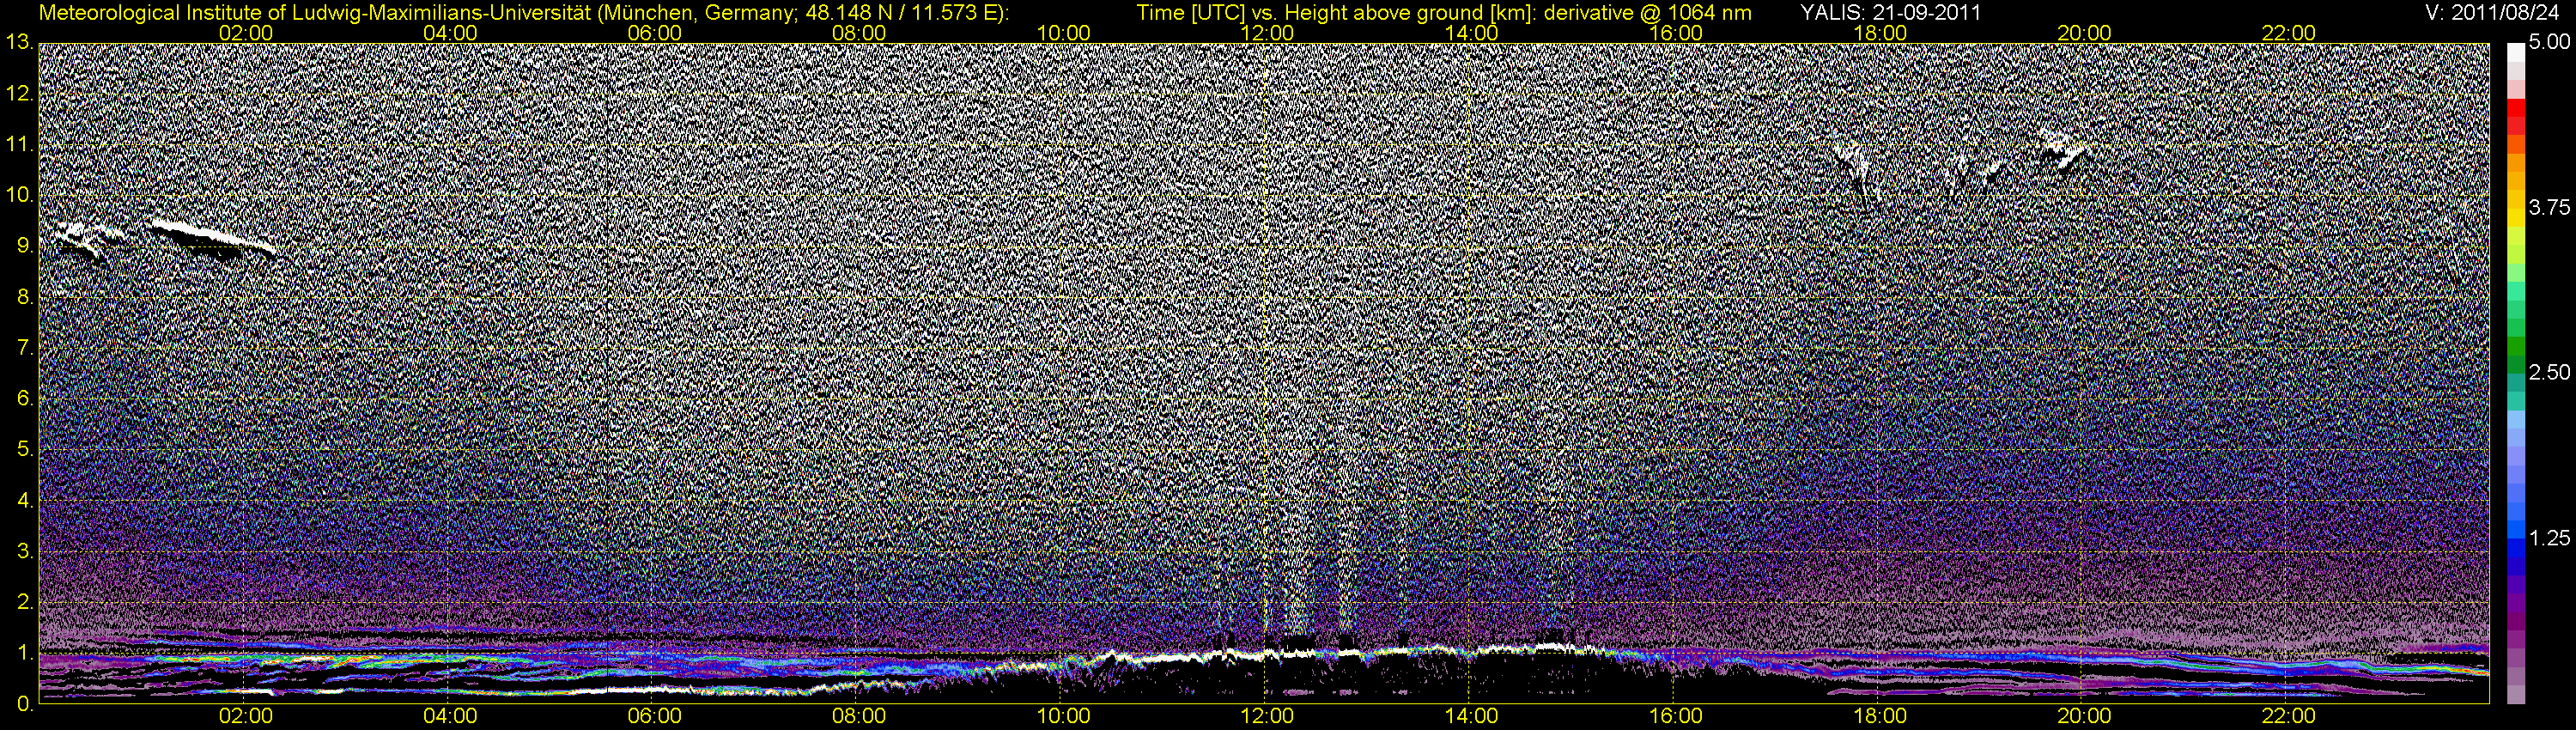This screenshot has height=730, width=2576.
Task: Click the 18:00 label on the top time axis
Action: point(1880,33)
